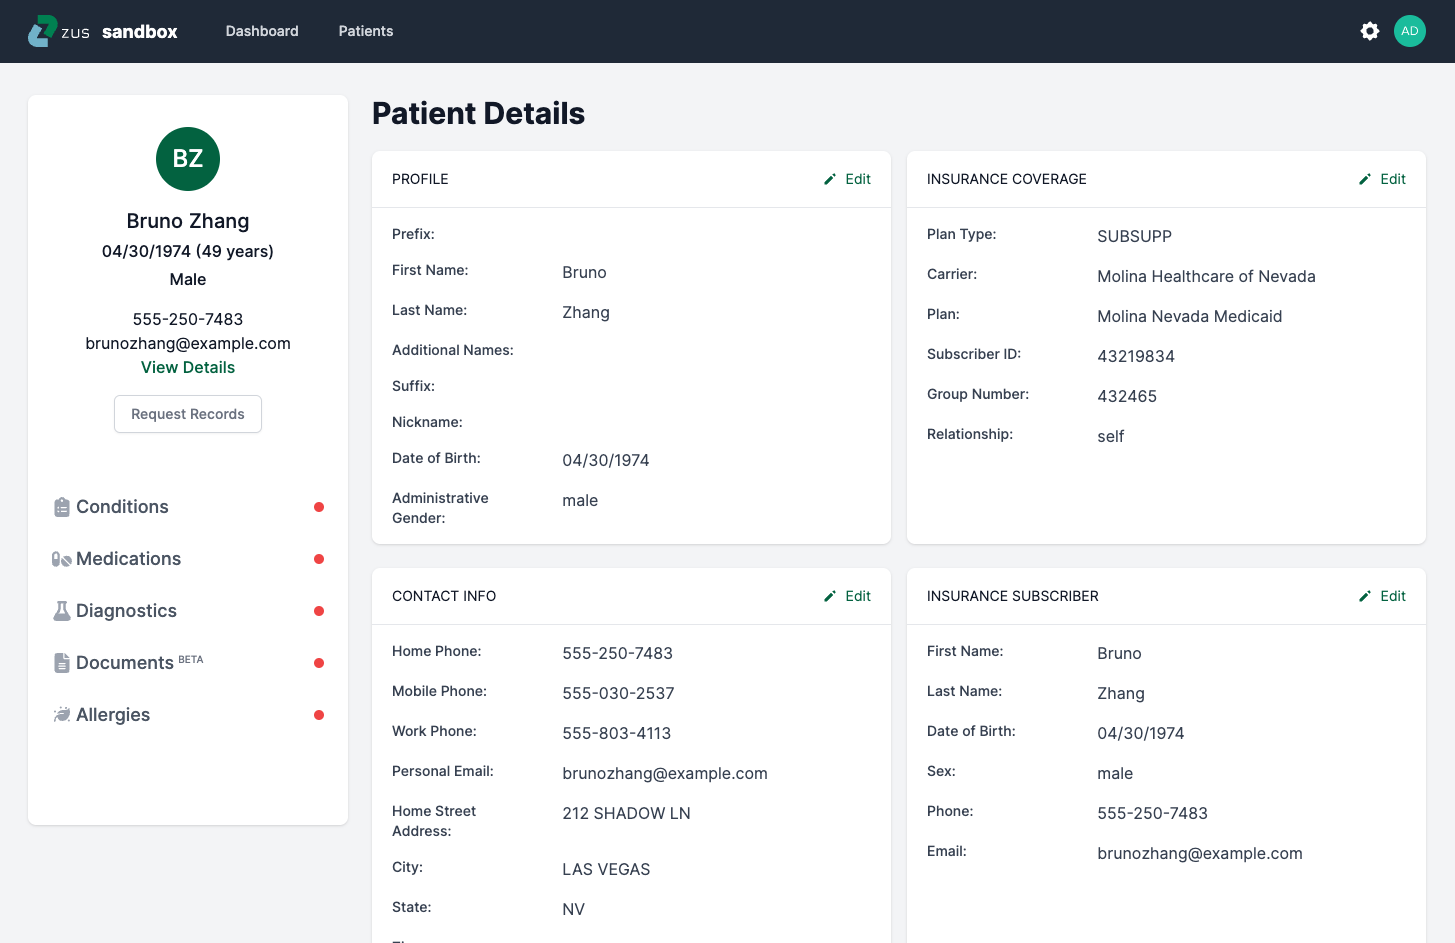Click the Medications pill icon
This screenshot has height=943, width=1455.
tap(62, 559)
